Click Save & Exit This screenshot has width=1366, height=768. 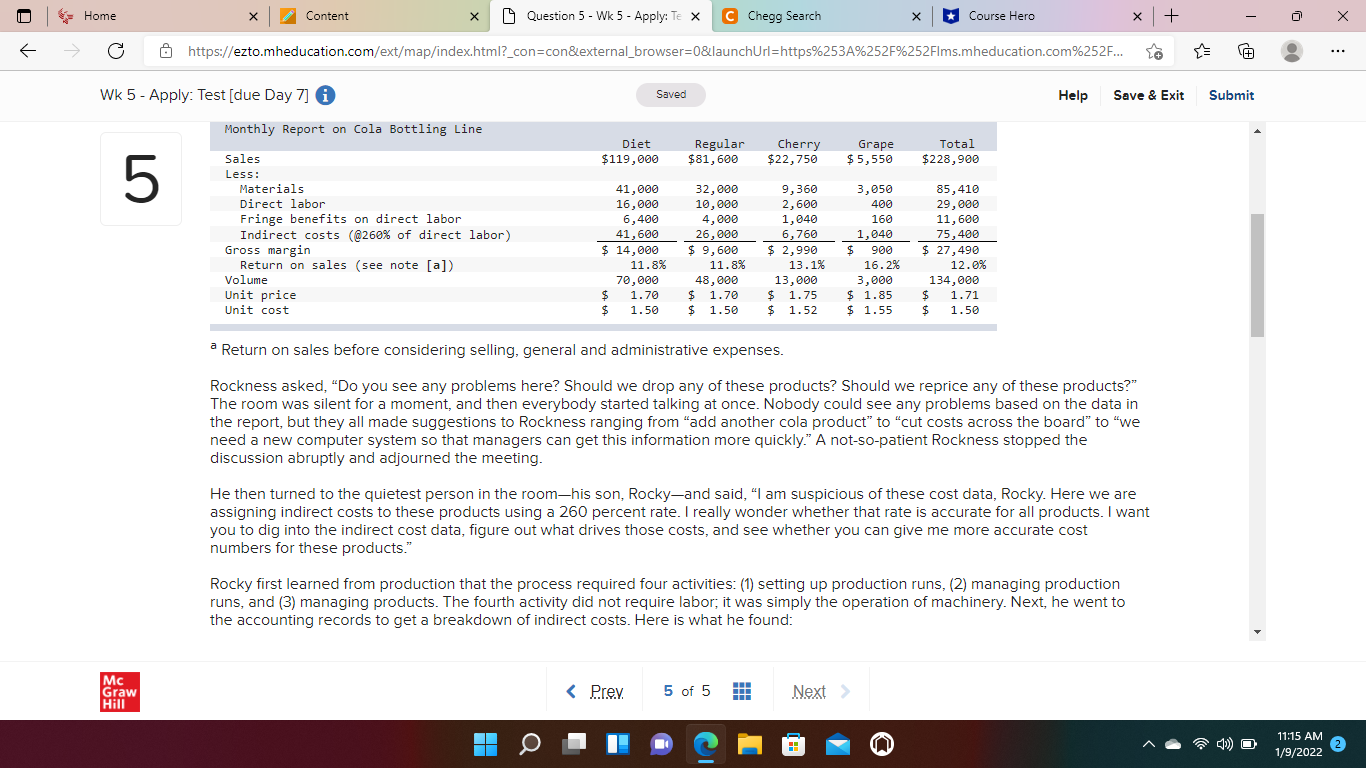tap(1149, 95)
